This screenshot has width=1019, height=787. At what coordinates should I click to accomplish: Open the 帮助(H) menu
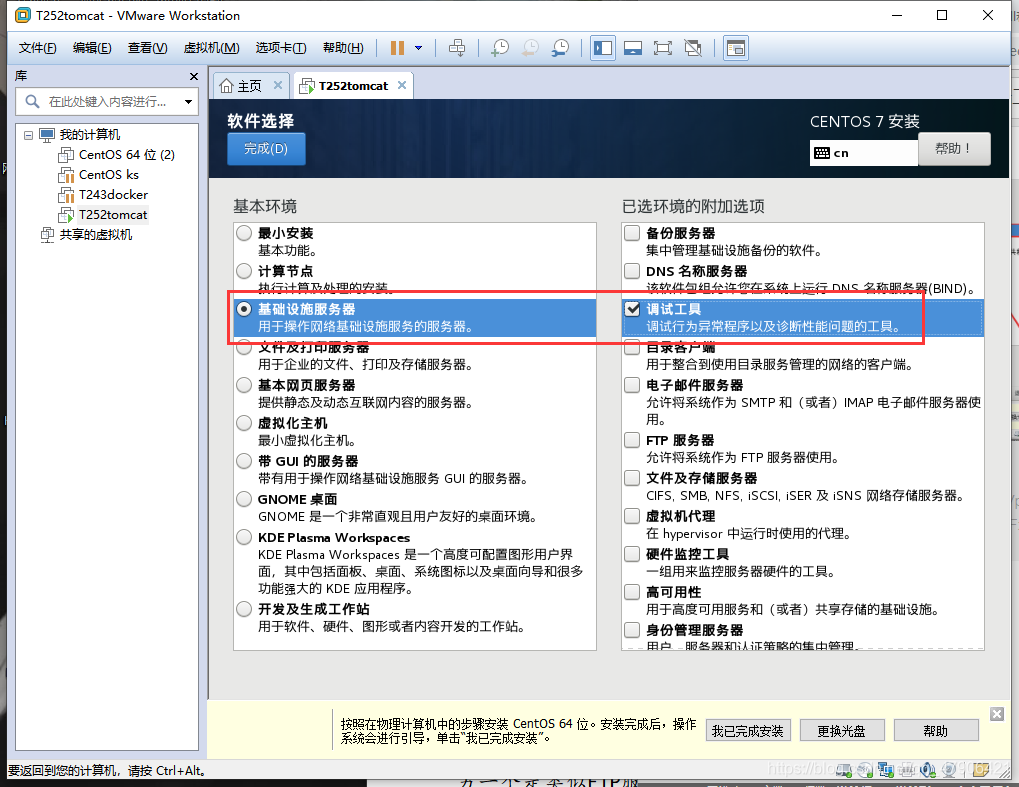[x=343, y=48]
